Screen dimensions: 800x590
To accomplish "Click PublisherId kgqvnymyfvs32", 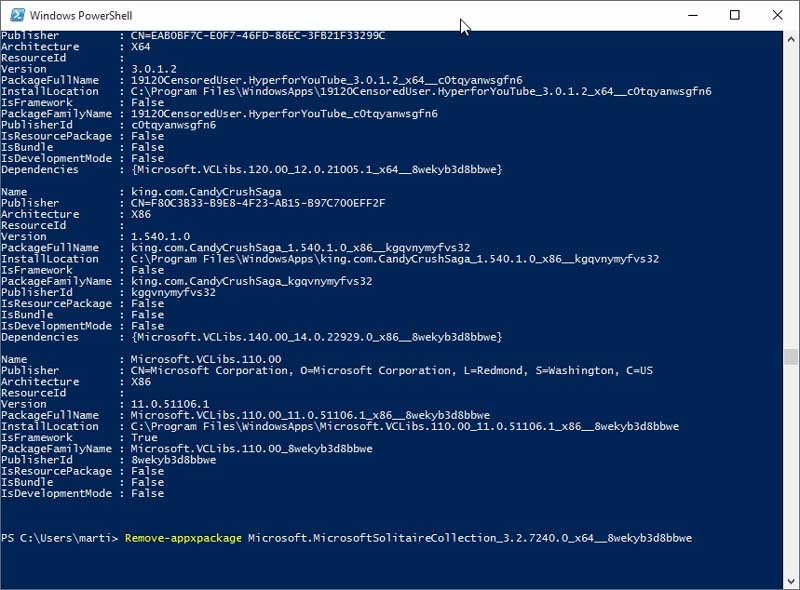I will pyautogui.click(x=173, y=292).
